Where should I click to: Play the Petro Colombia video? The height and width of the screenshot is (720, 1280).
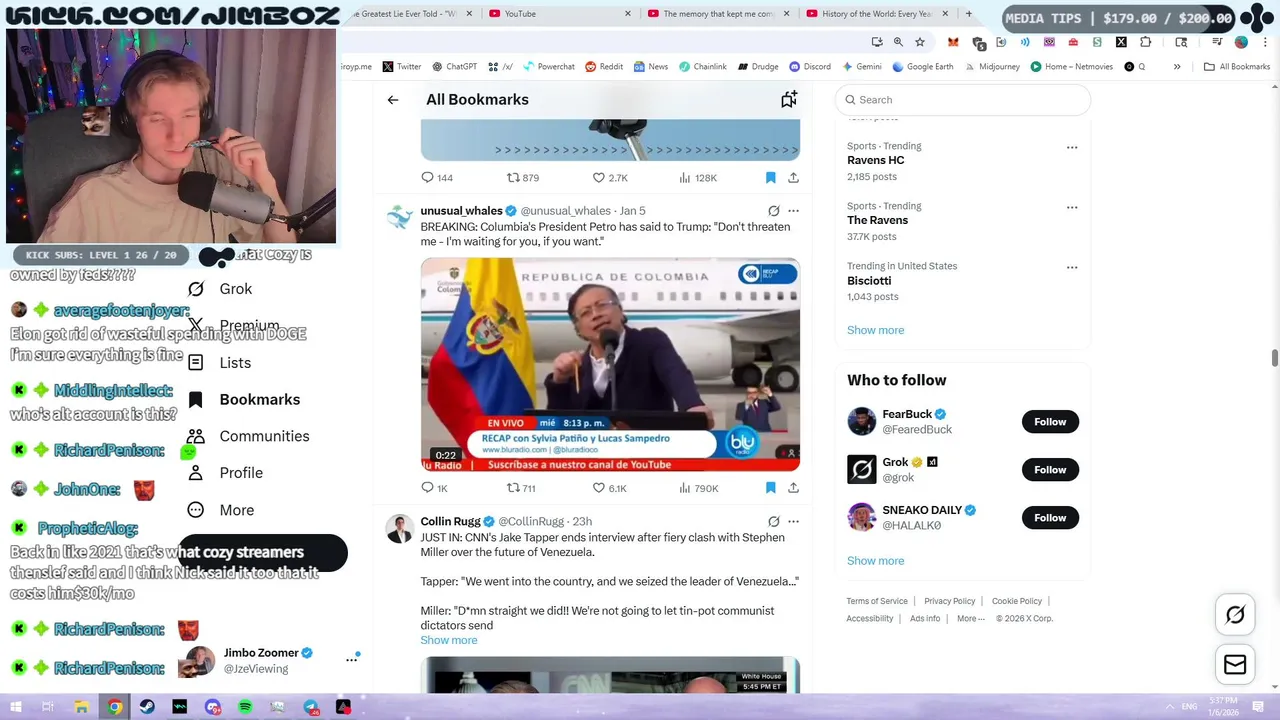click(610, 365)
